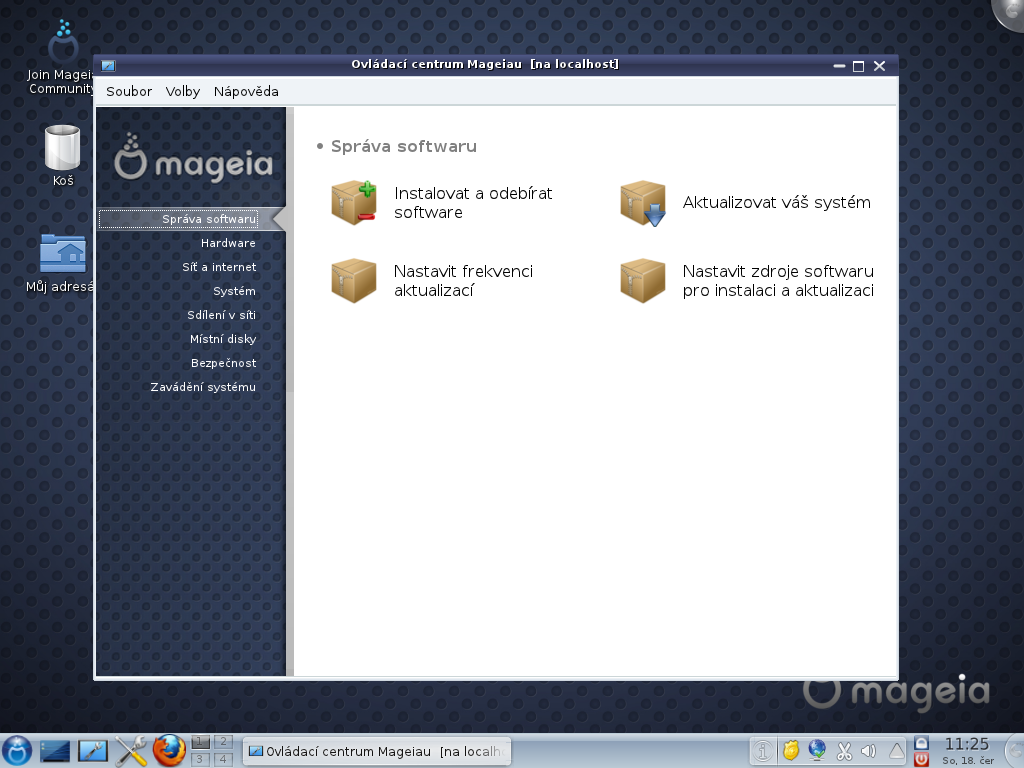The image size is (1024, 768).
Task: Click the Aktualizovat váš systém package icon
Action: (643, 202)
